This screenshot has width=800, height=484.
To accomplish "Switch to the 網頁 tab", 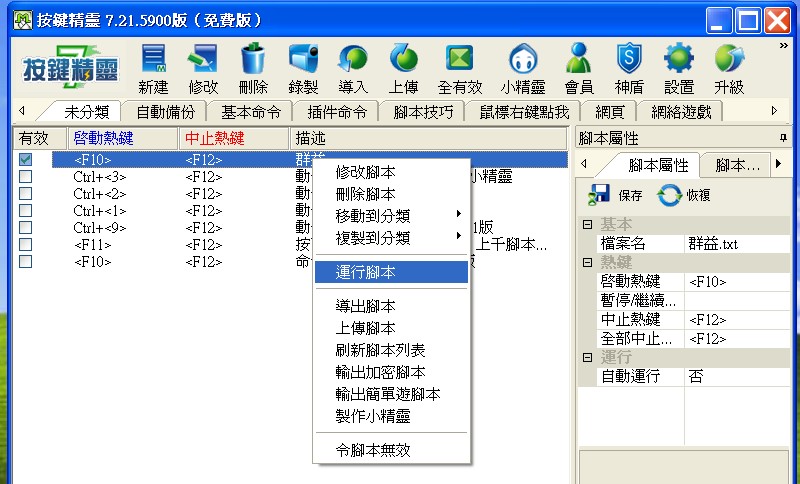I will point(610,112).
